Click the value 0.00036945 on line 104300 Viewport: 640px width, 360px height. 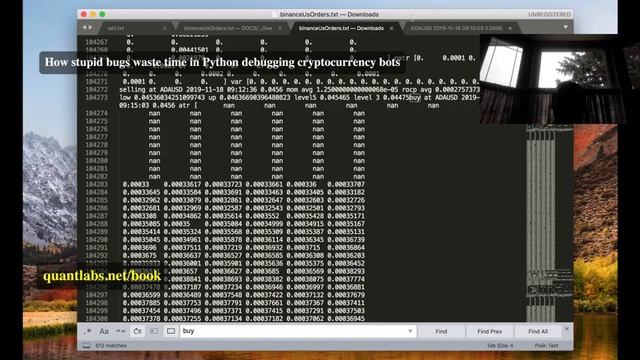pyautogui.click(x=346, y=318)
